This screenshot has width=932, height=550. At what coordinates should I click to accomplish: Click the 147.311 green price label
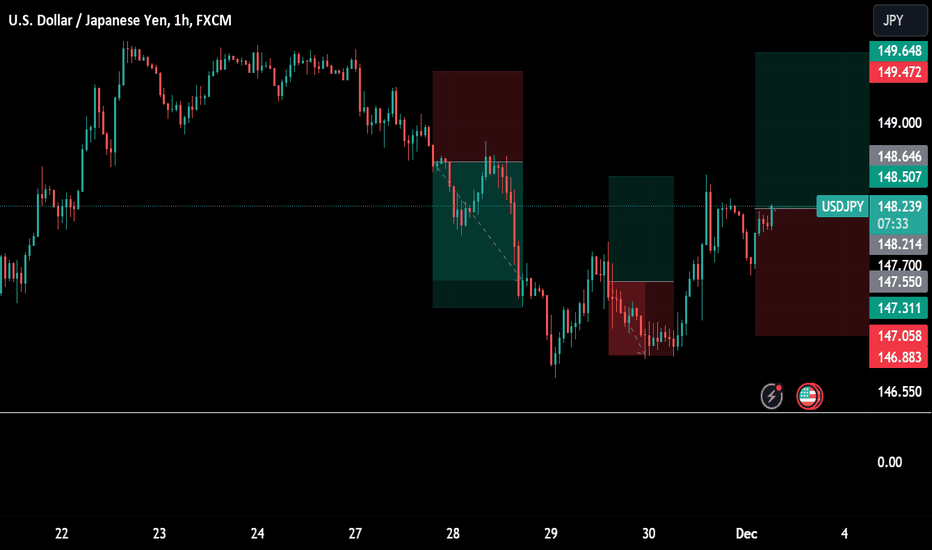pyautogui.click(x=899, y=308)
